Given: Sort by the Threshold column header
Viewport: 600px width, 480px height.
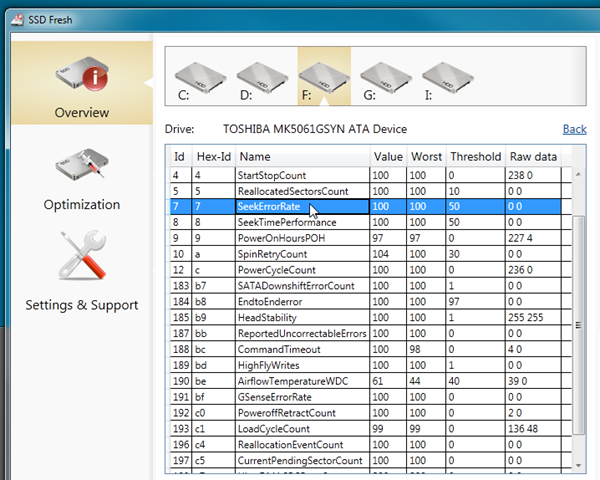Looking at the screenshot, I should point(476,157).
